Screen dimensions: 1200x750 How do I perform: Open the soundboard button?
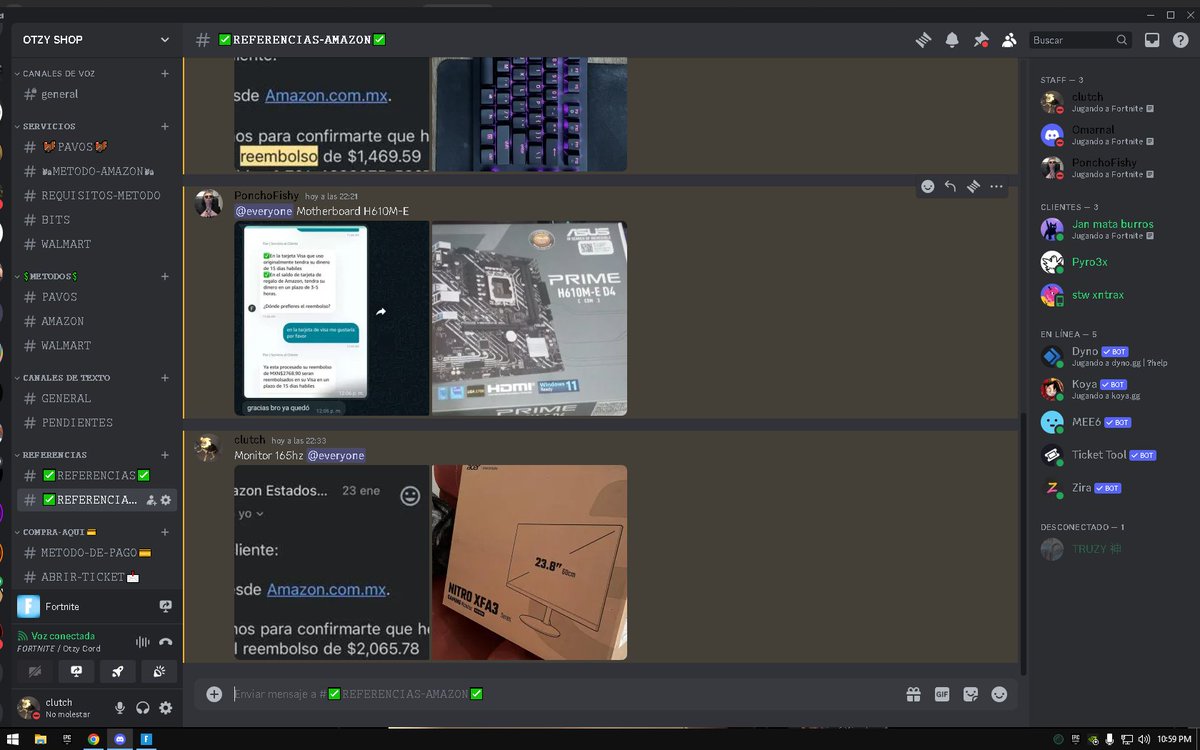click(x=158, y=672)
